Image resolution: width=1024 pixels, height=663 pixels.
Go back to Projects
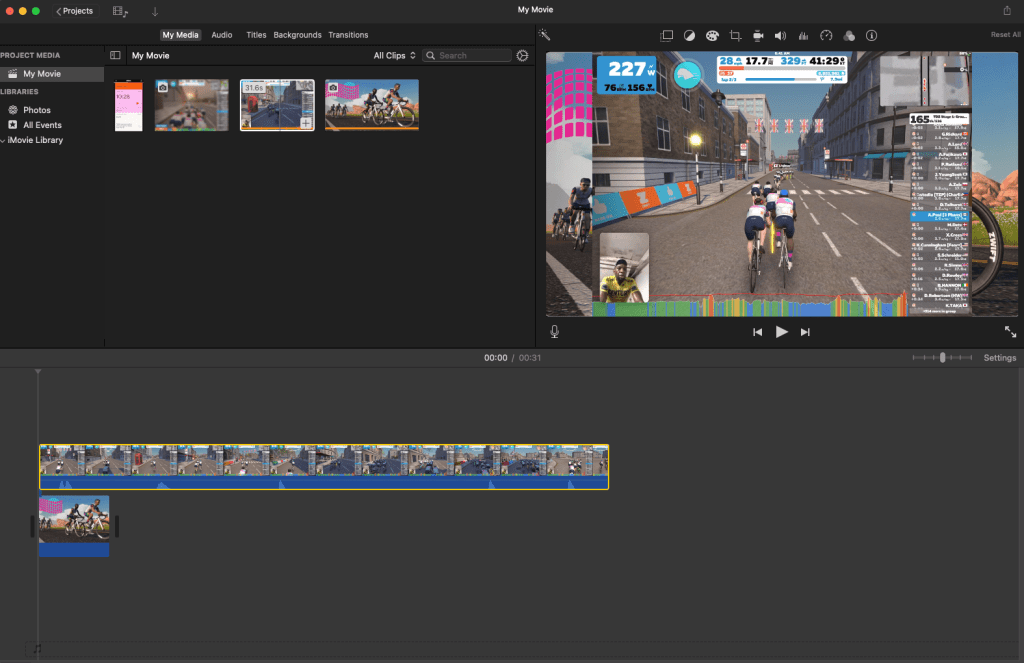[74, 11]
